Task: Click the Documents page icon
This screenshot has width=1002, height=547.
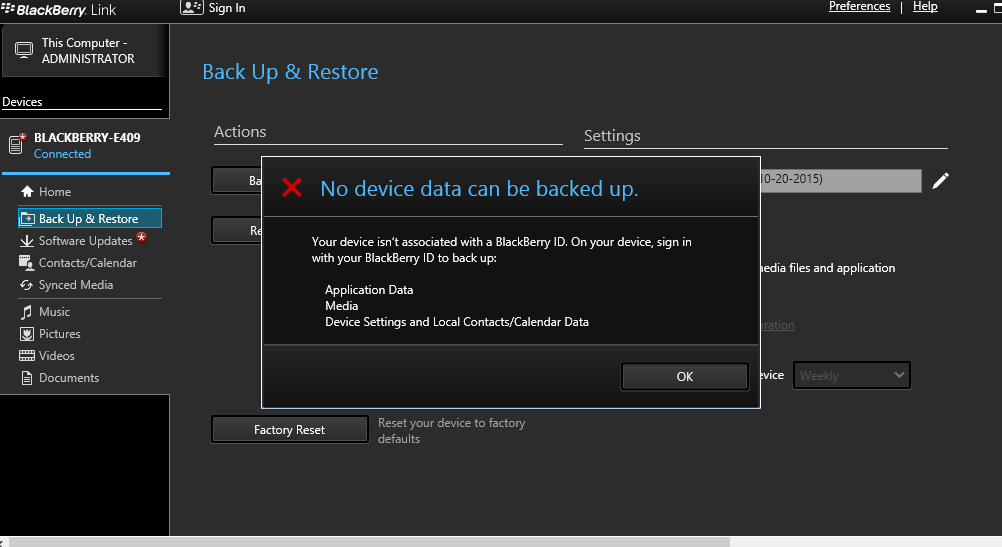Action: [27, 378]
